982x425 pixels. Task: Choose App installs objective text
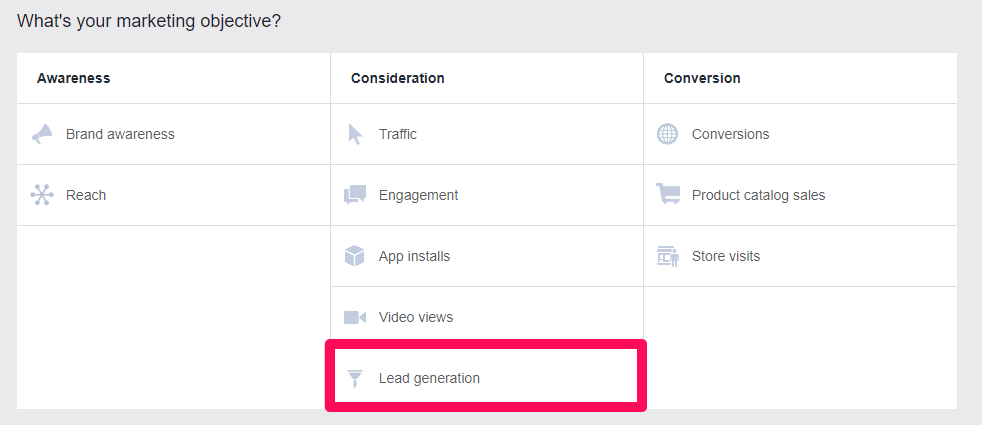415,256
